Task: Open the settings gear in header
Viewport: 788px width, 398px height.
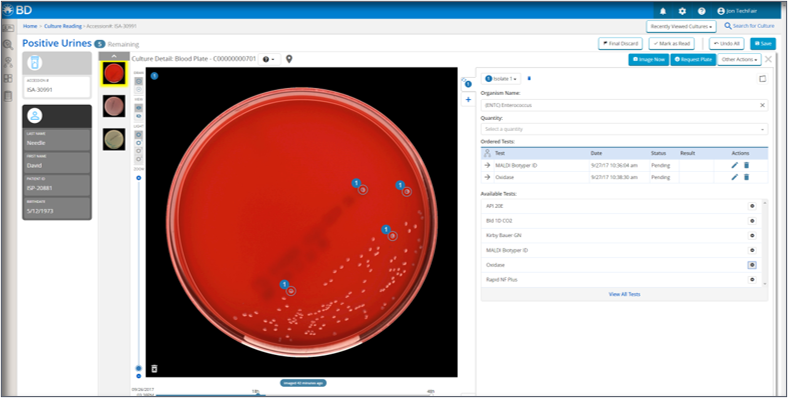Action: 682,11
